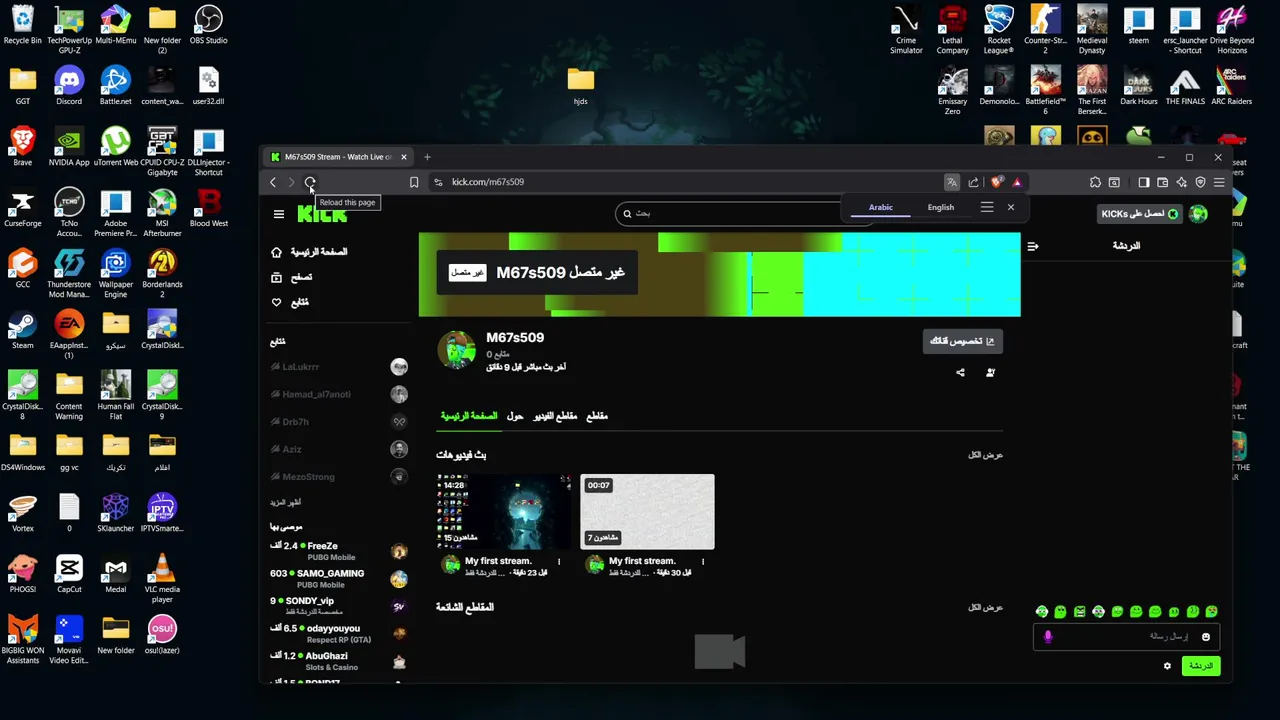Select the Arabic tab in translate popup

tap(881, 207)
